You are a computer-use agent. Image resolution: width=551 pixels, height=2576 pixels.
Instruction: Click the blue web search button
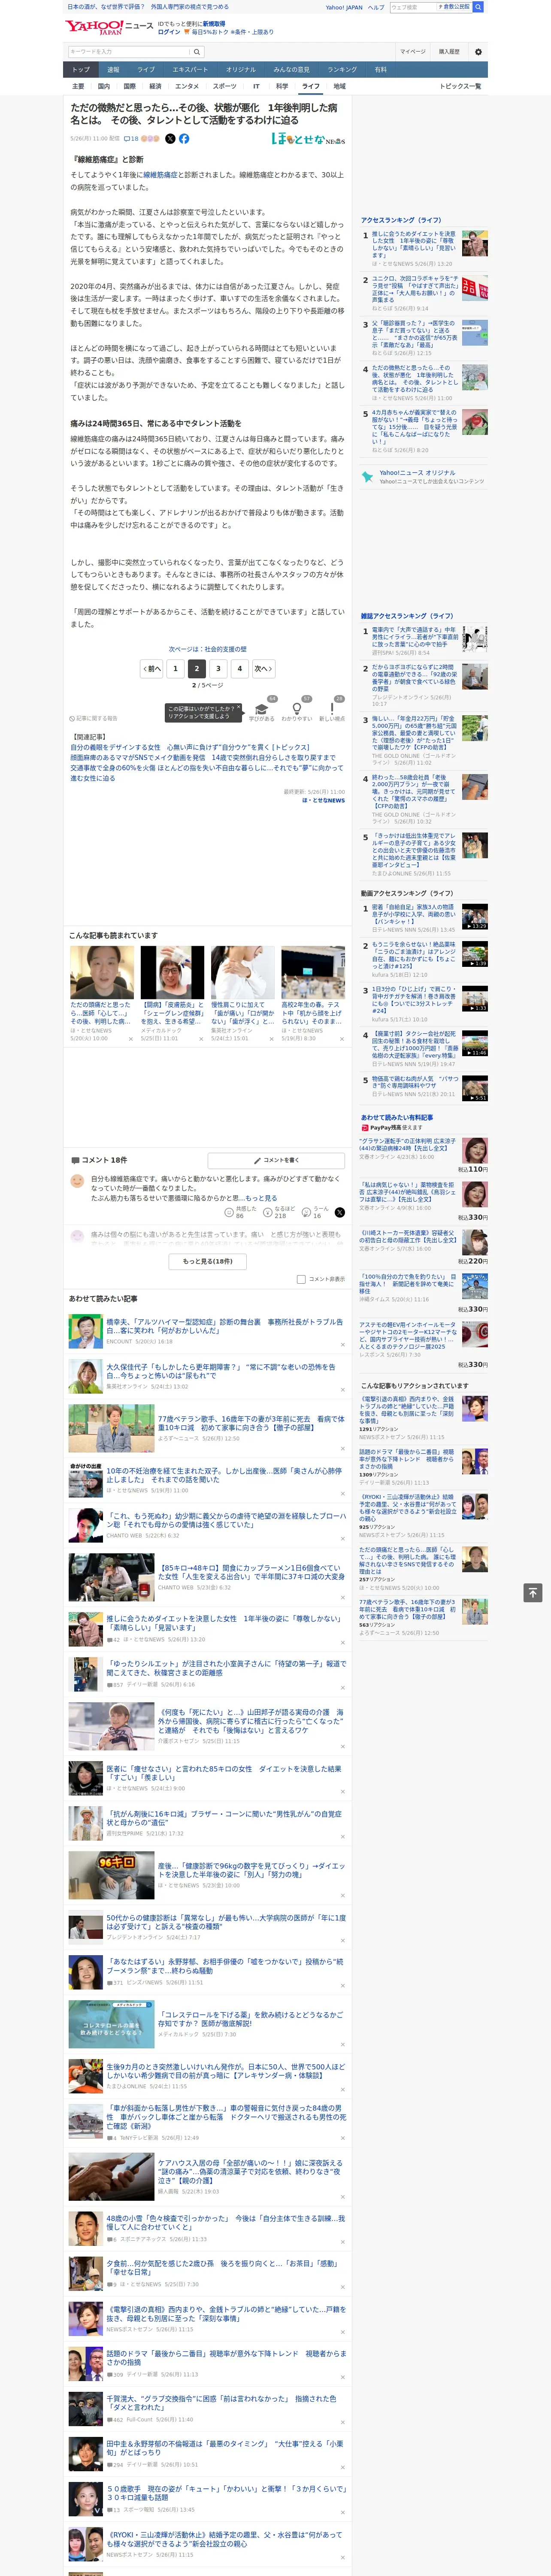click(478, 7)
